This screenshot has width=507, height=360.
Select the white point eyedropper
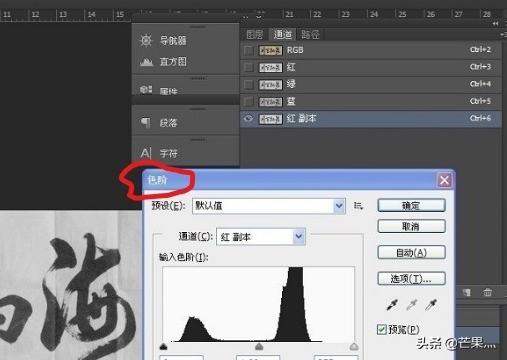[x=431, y=304]
